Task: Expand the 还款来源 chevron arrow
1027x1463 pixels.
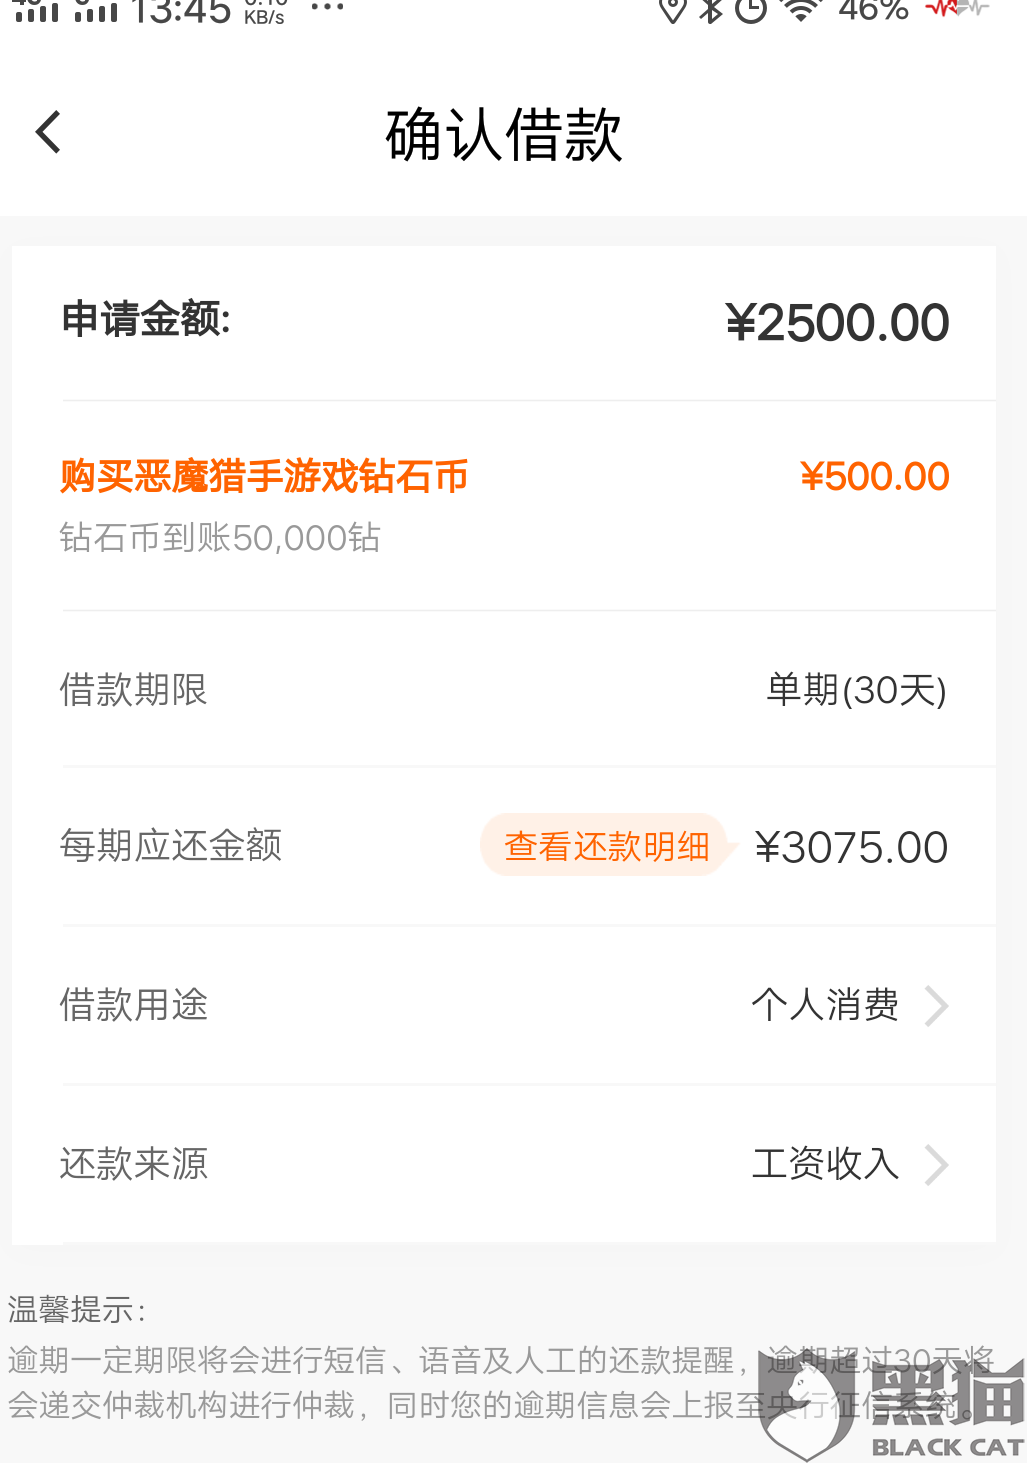Action: [x=936, y=1165]
